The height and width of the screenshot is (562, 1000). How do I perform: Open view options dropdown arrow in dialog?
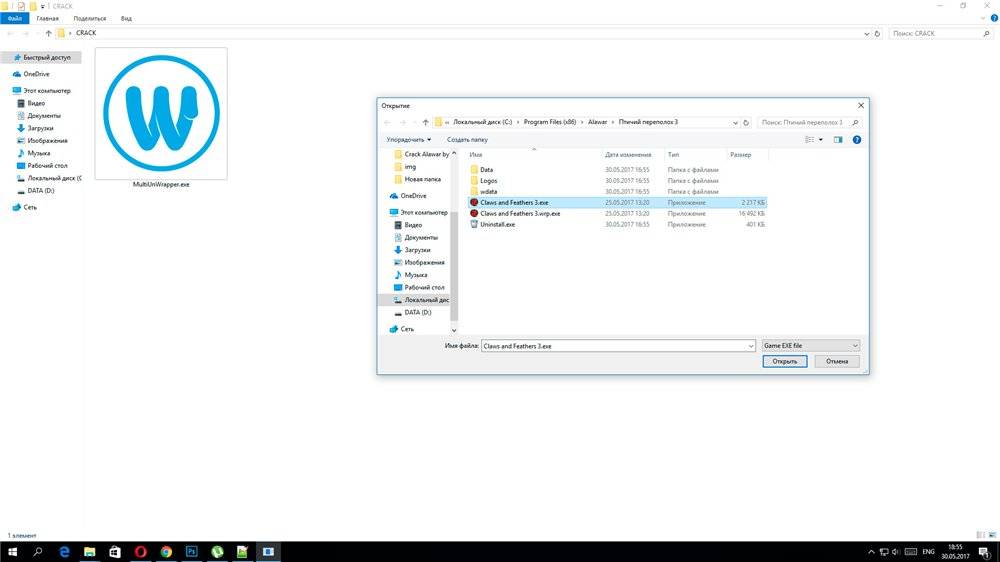[x=821, y=140]
